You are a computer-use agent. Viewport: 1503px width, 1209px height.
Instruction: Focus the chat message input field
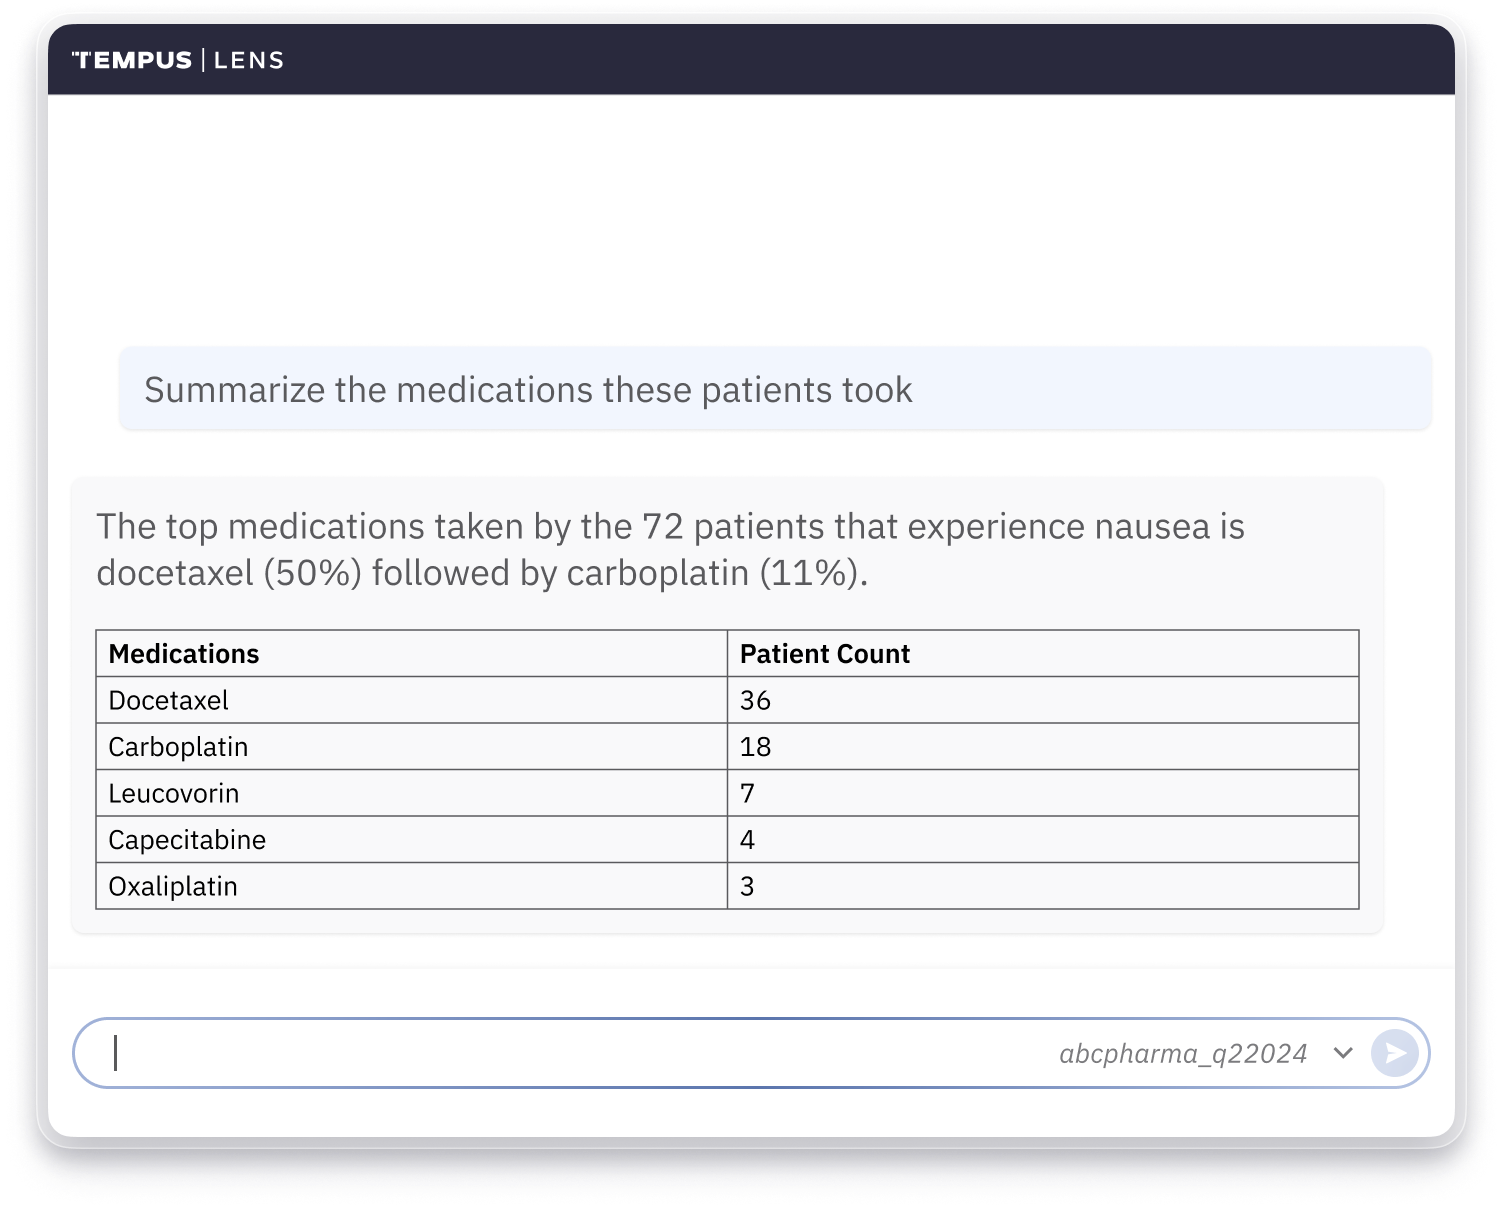[x=580, y=1053]
